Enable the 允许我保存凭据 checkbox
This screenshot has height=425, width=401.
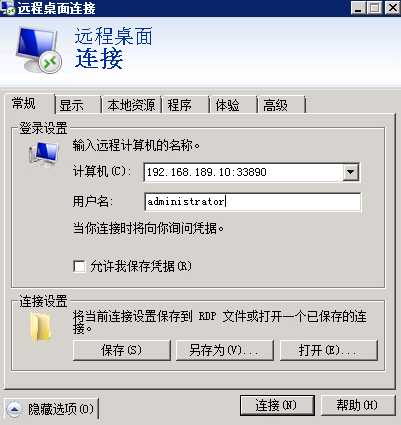click(79, 267)
